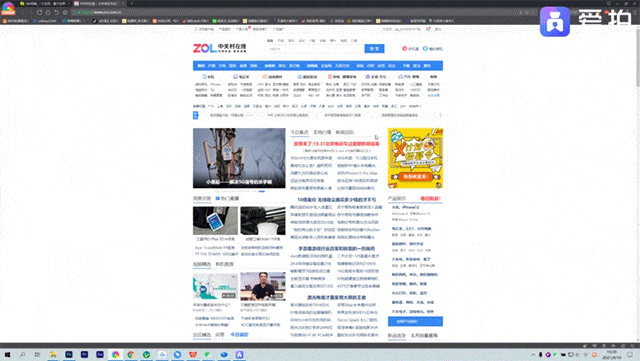
Task: Launch Photoshop from the taskbar
Action: [69, 355]
